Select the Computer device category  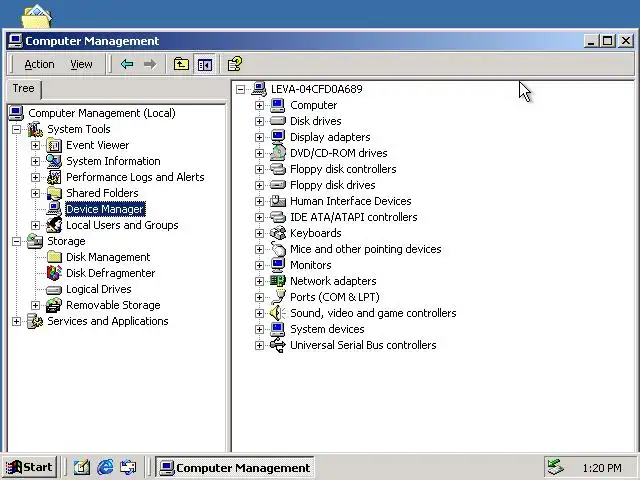click(313, 105)
